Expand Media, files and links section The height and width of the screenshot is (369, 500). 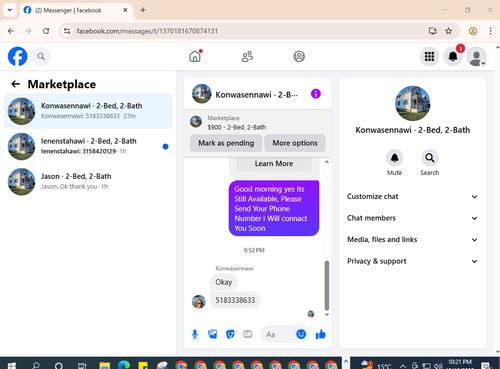click(x=412, y=239)
